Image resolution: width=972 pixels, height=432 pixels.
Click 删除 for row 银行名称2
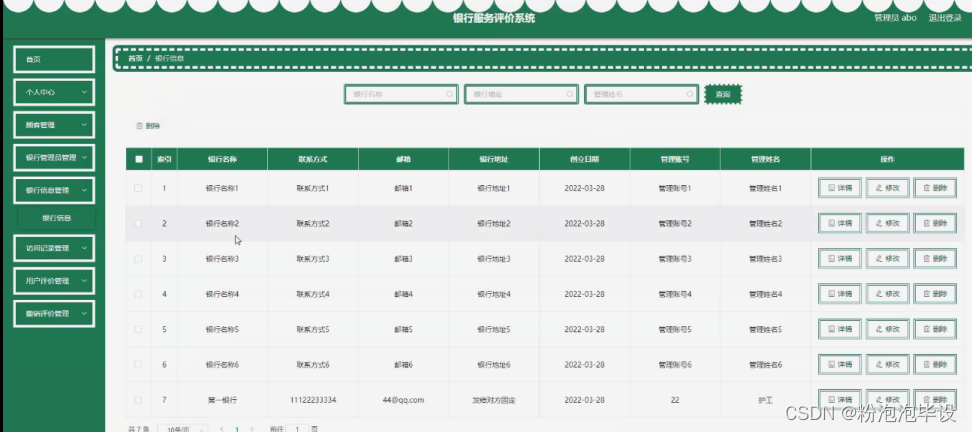click(935, 223)
